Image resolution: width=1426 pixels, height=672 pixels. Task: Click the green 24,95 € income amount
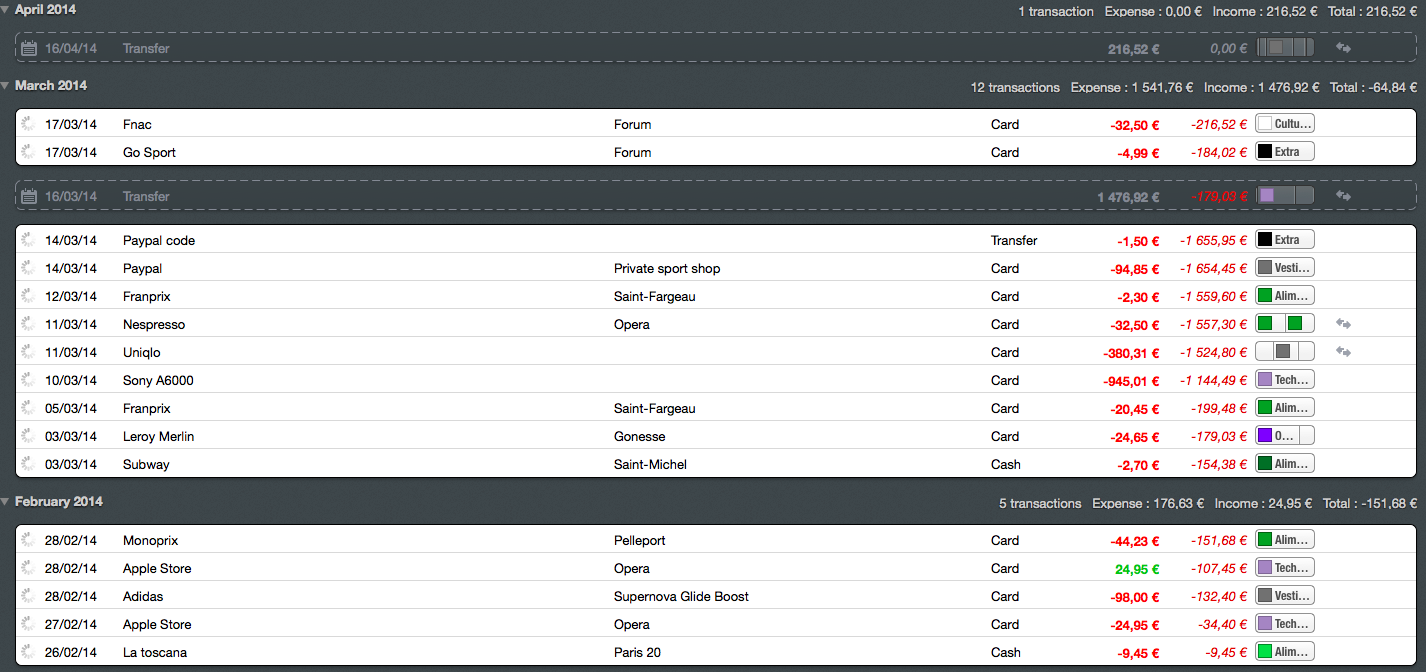click(1137, 568)
